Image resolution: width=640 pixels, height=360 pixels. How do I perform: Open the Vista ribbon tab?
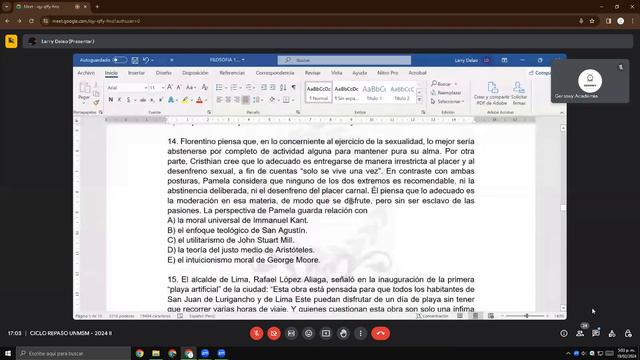pos(337,73)
